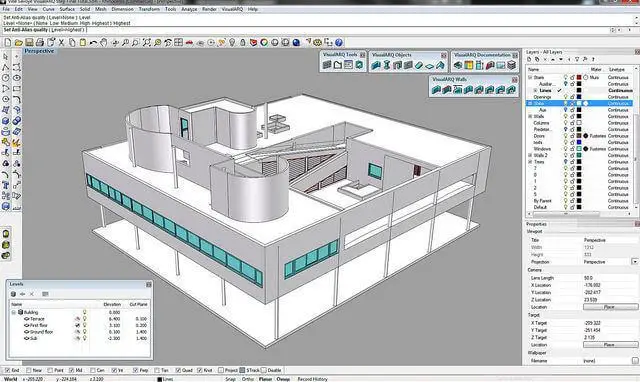Click the Undo arrow icon
The width and height of the screenshot is (640, 382).
click(x=93, y=42)
